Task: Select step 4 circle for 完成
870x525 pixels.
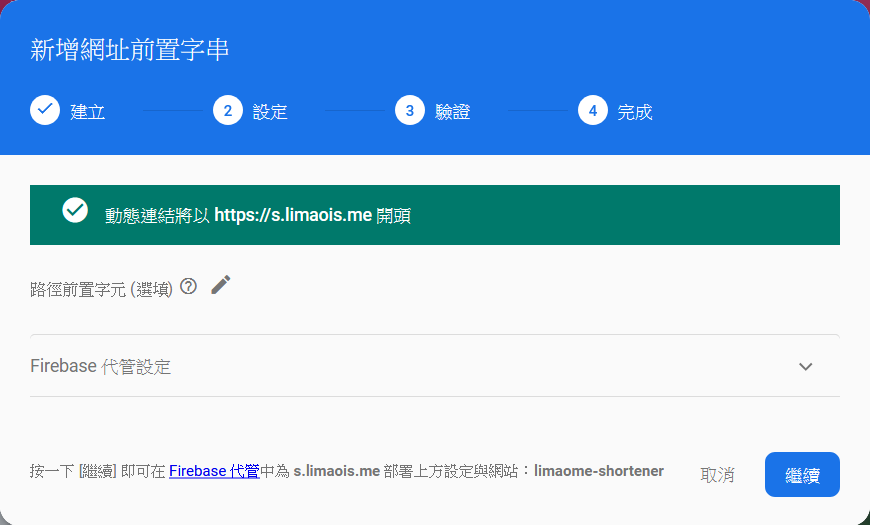Action: (x=593, y=110)
